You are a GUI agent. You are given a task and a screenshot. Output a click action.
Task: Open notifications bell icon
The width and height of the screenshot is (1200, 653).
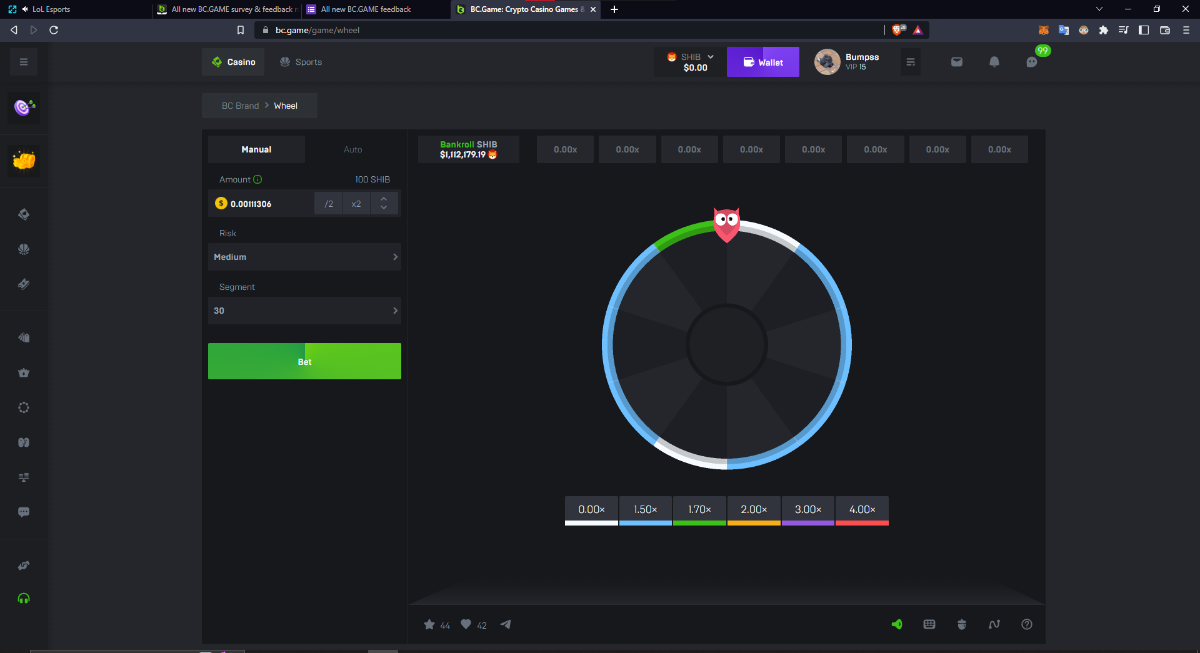click(x=994, y=62)
